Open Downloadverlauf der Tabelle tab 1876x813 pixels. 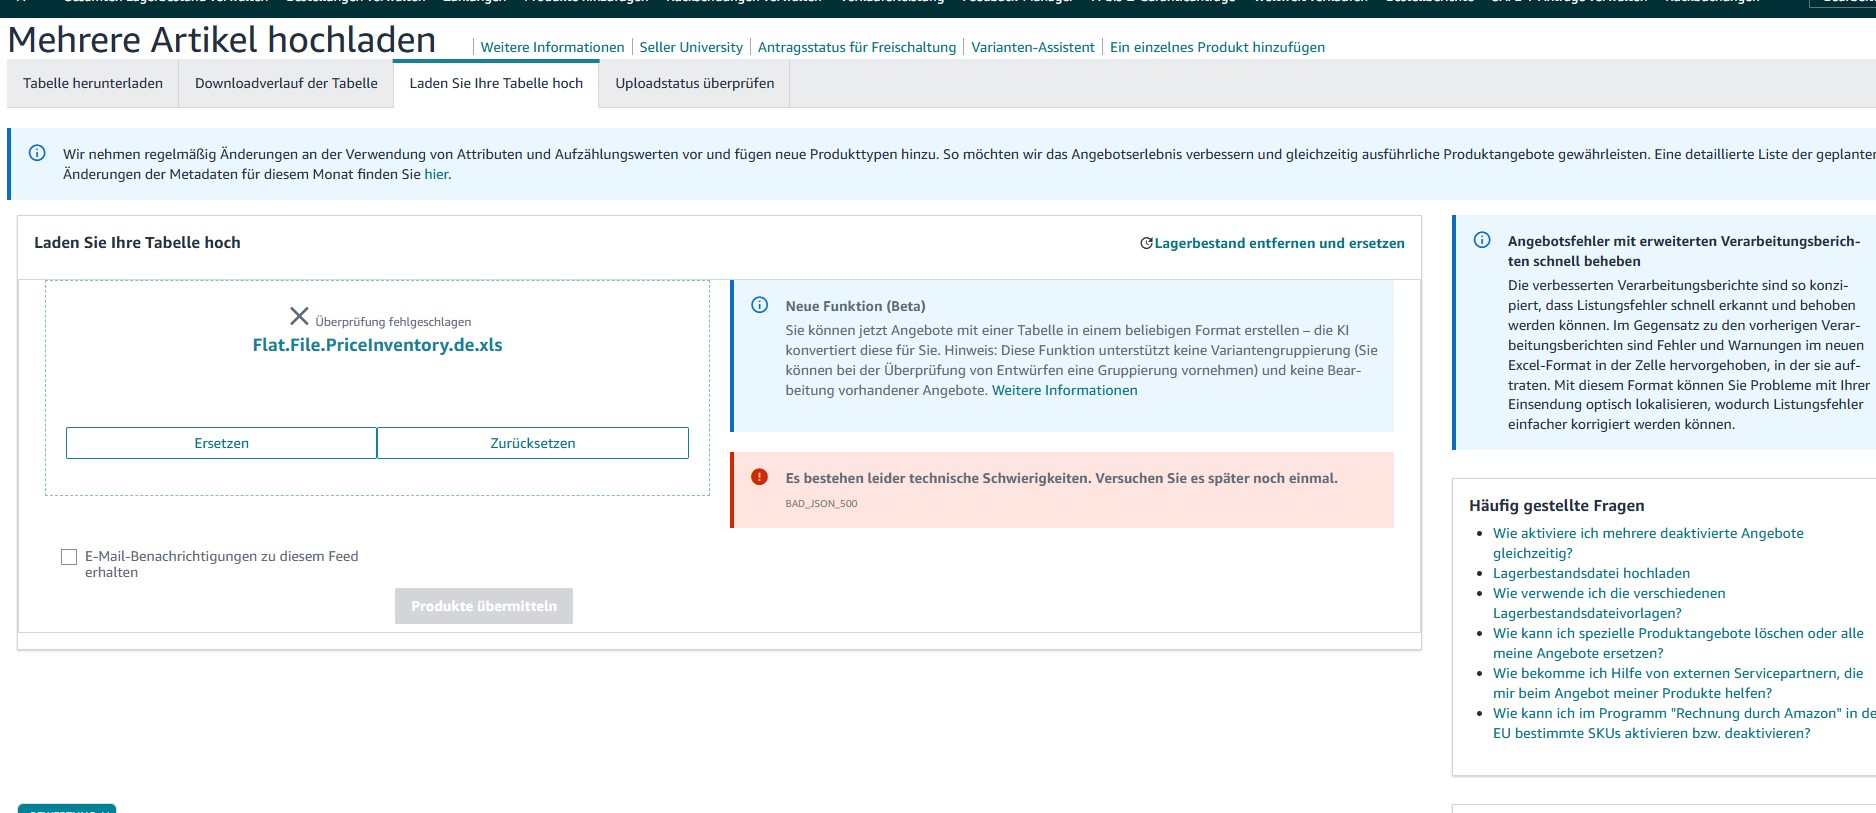[286, 83]
